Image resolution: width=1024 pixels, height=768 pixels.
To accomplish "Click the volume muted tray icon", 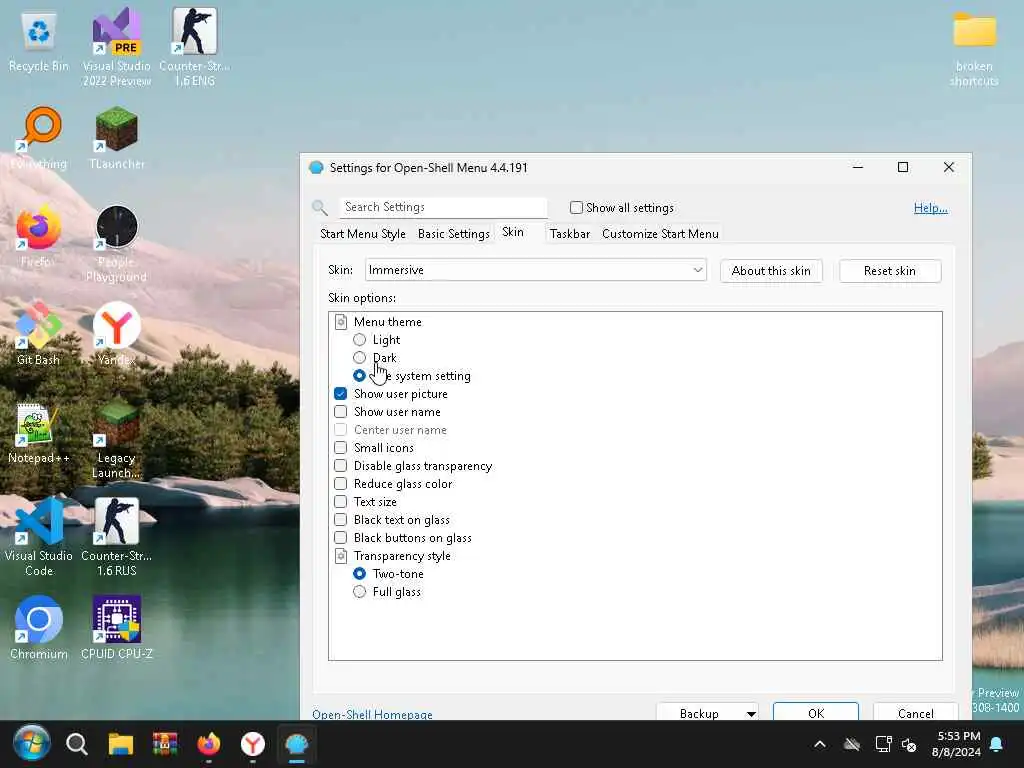I will [x=908, y=744].
